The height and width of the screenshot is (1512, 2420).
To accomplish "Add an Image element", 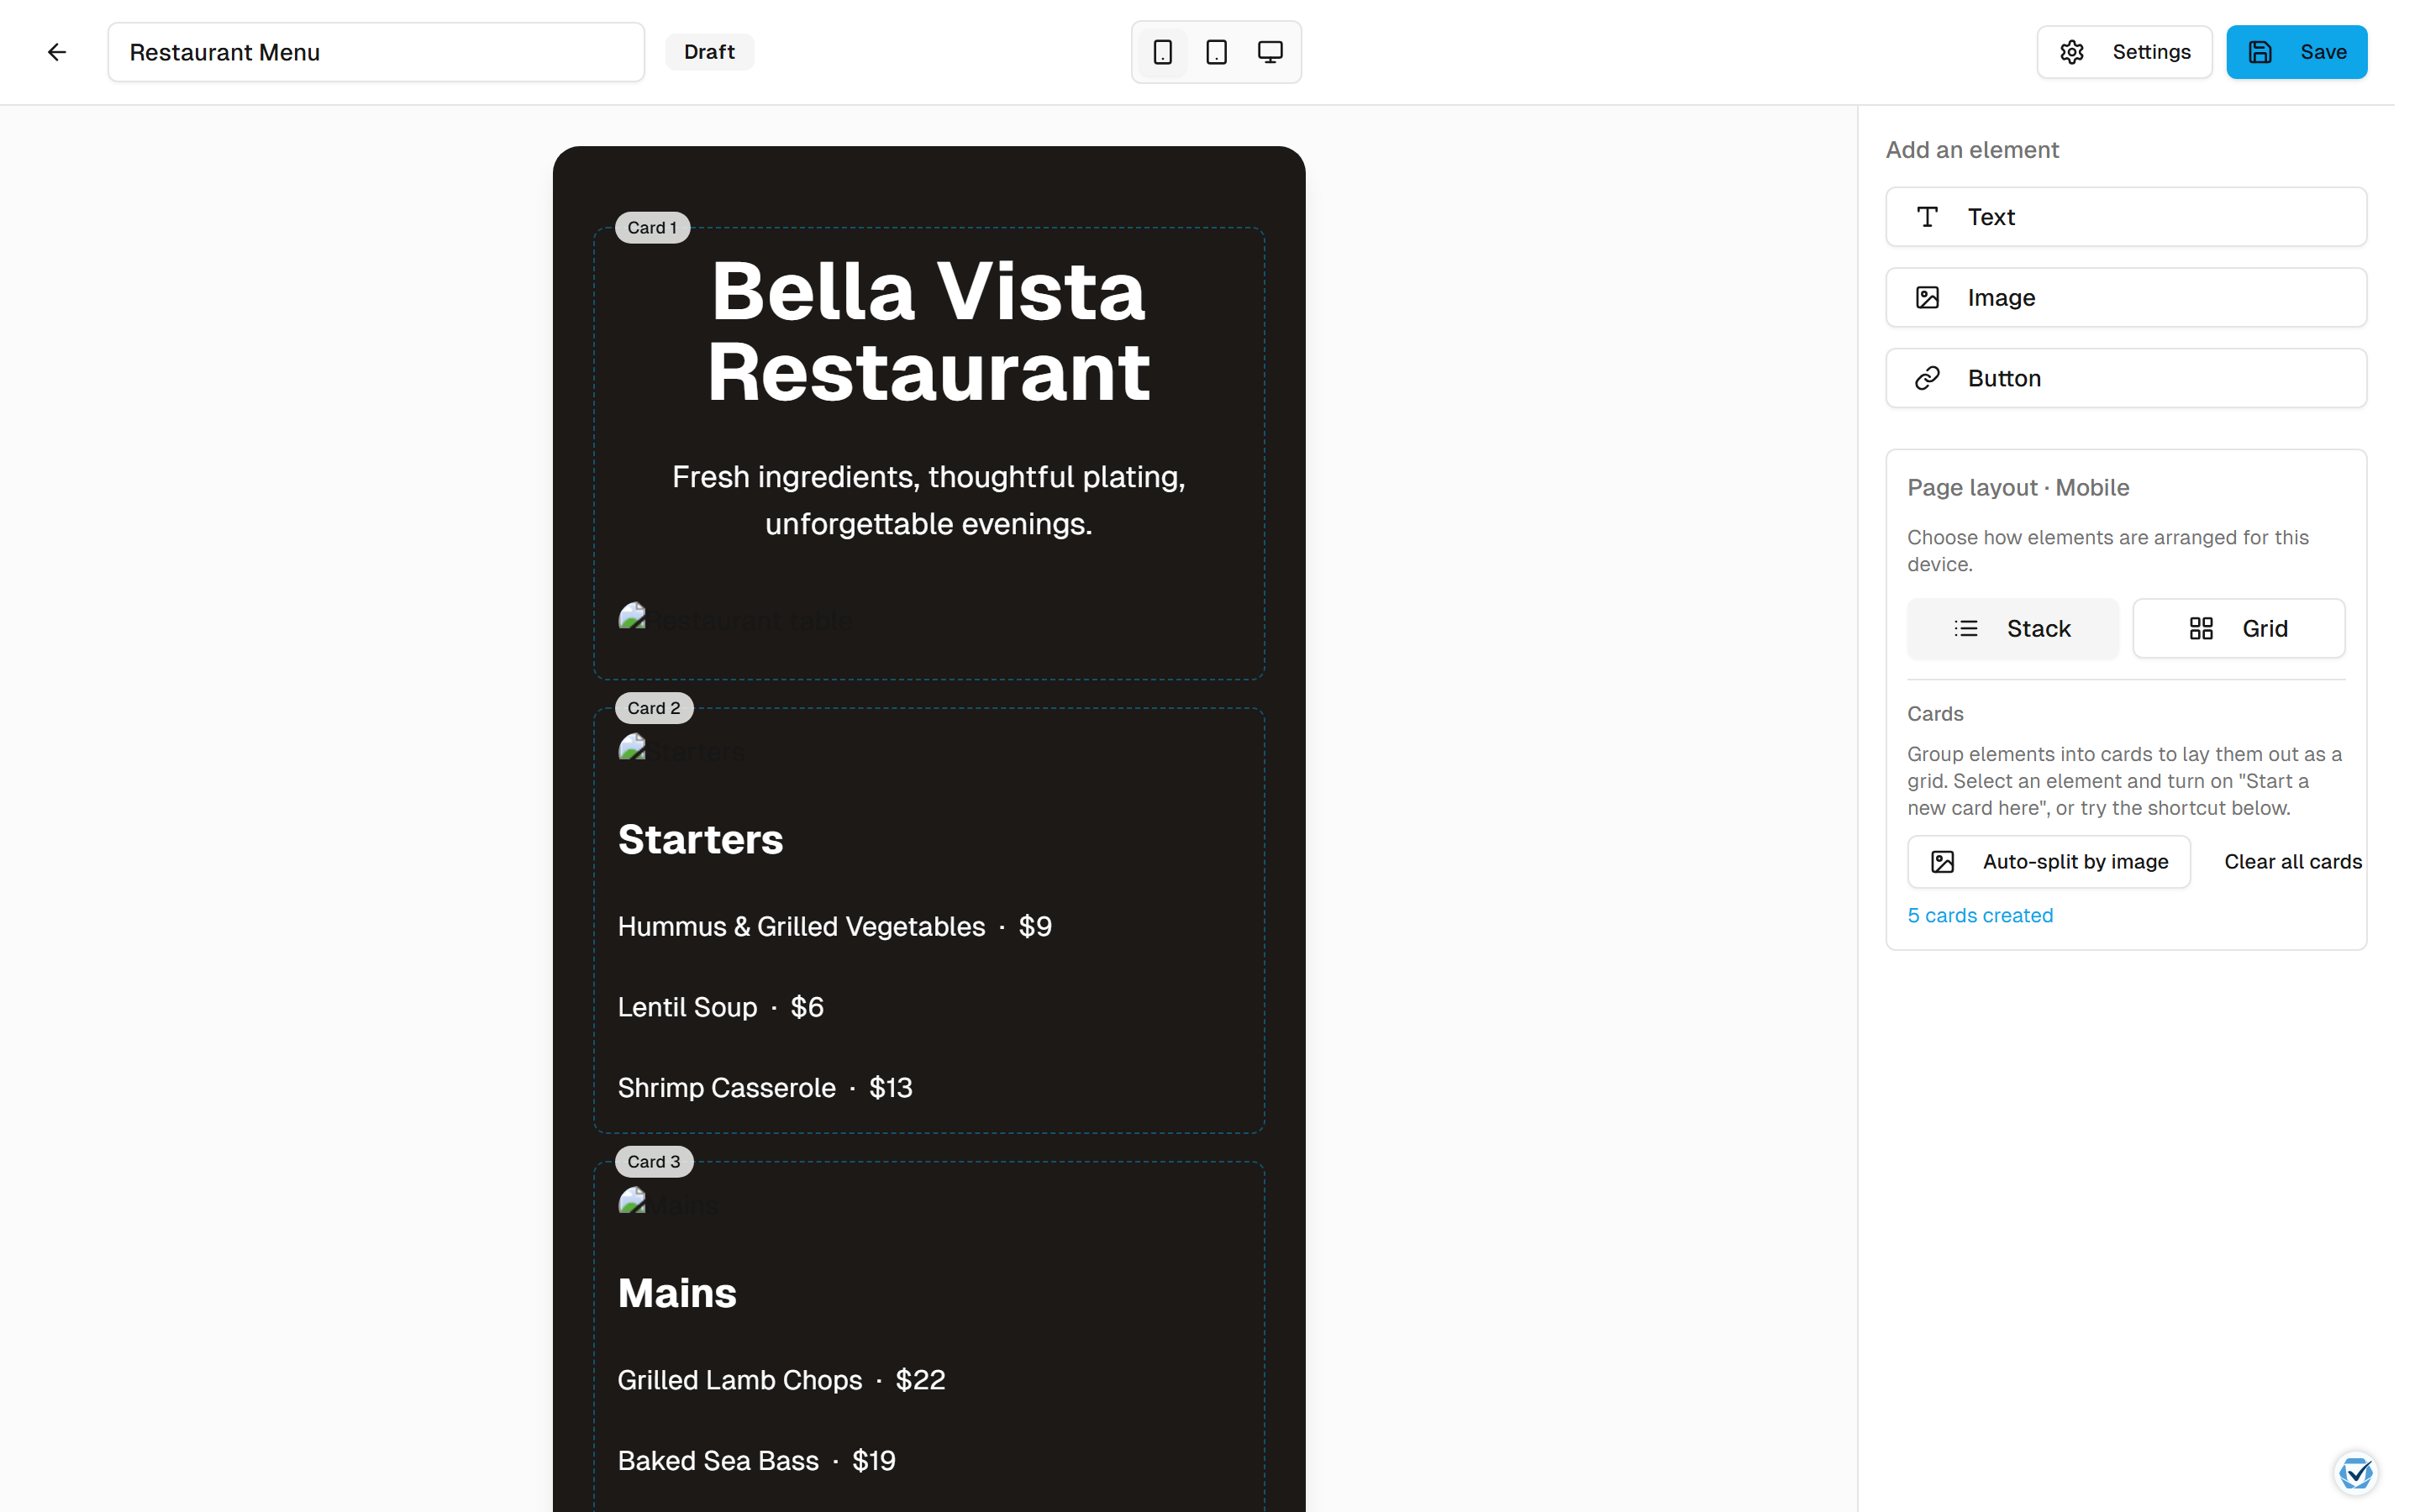I will (2126, 297).
